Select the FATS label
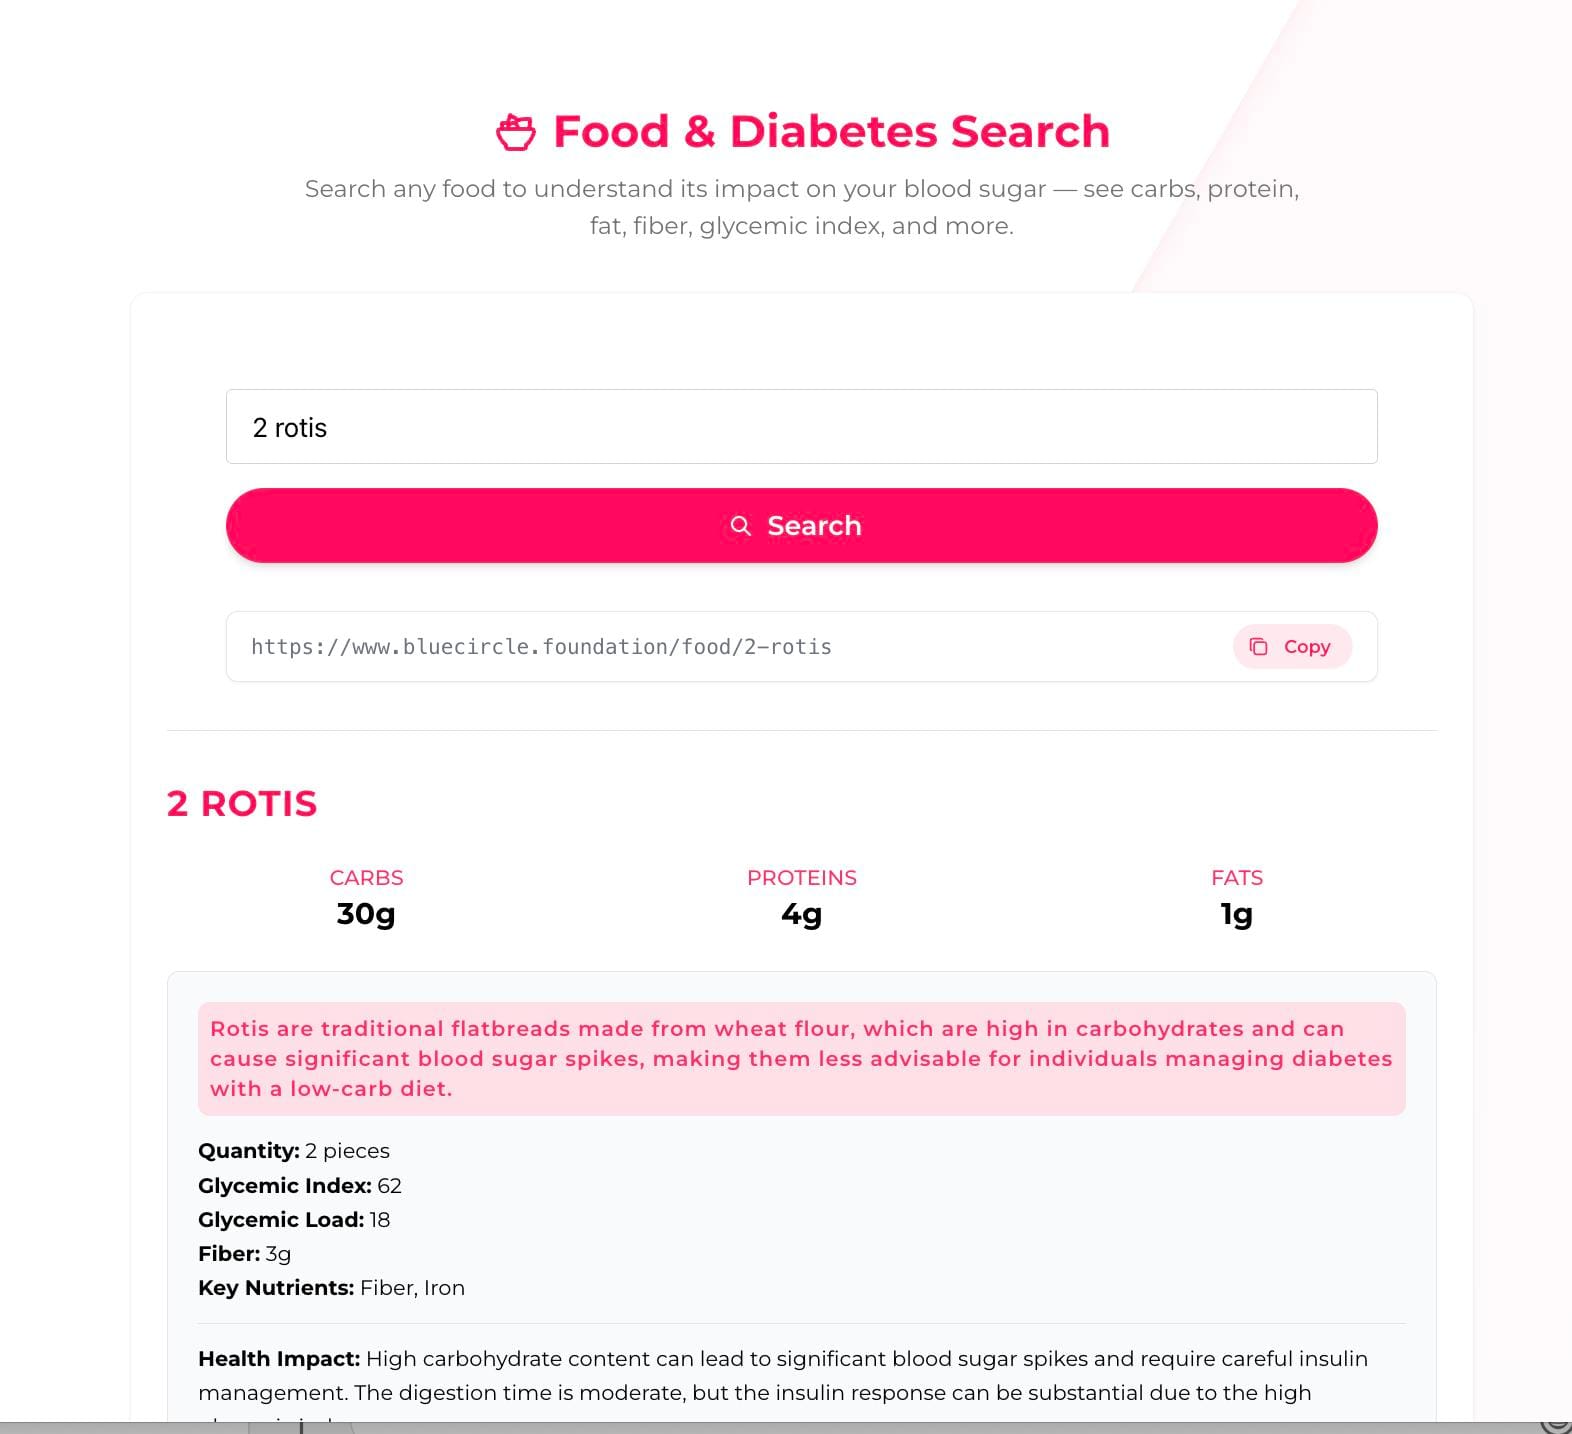Viewport: 1572px width, 1434px height. point(1236,878)
